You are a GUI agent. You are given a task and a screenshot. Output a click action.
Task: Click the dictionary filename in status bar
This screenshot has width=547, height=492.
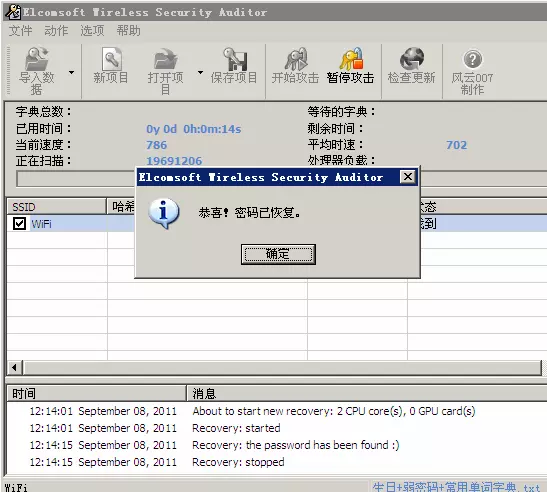[456, 487]
